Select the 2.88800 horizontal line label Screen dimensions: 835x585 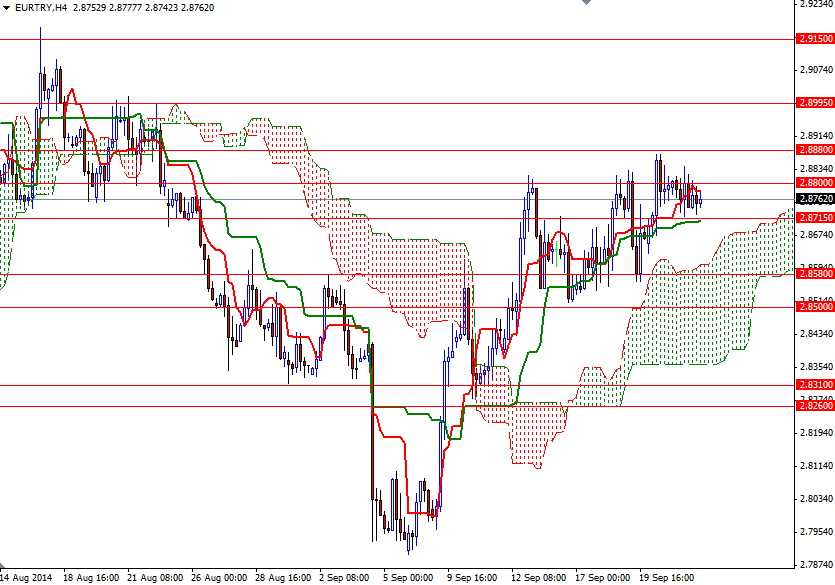click(812, 149)
